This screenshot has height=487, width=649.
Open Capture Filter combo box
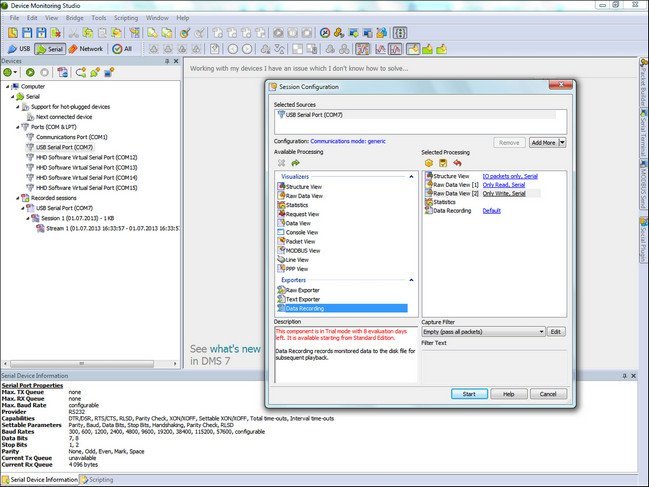pyautogui.click(x=483, y=331)
